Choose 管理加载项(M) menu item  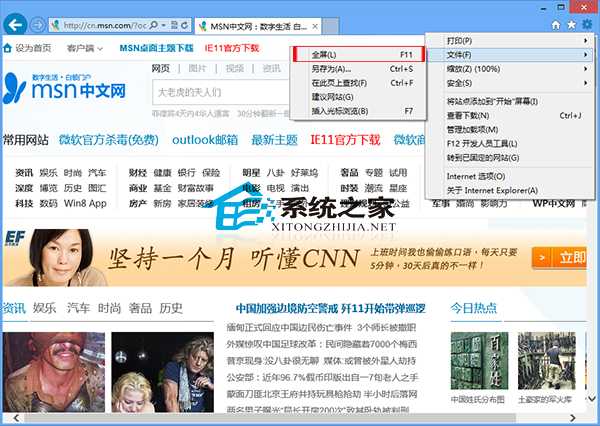[x=509, y=130]
